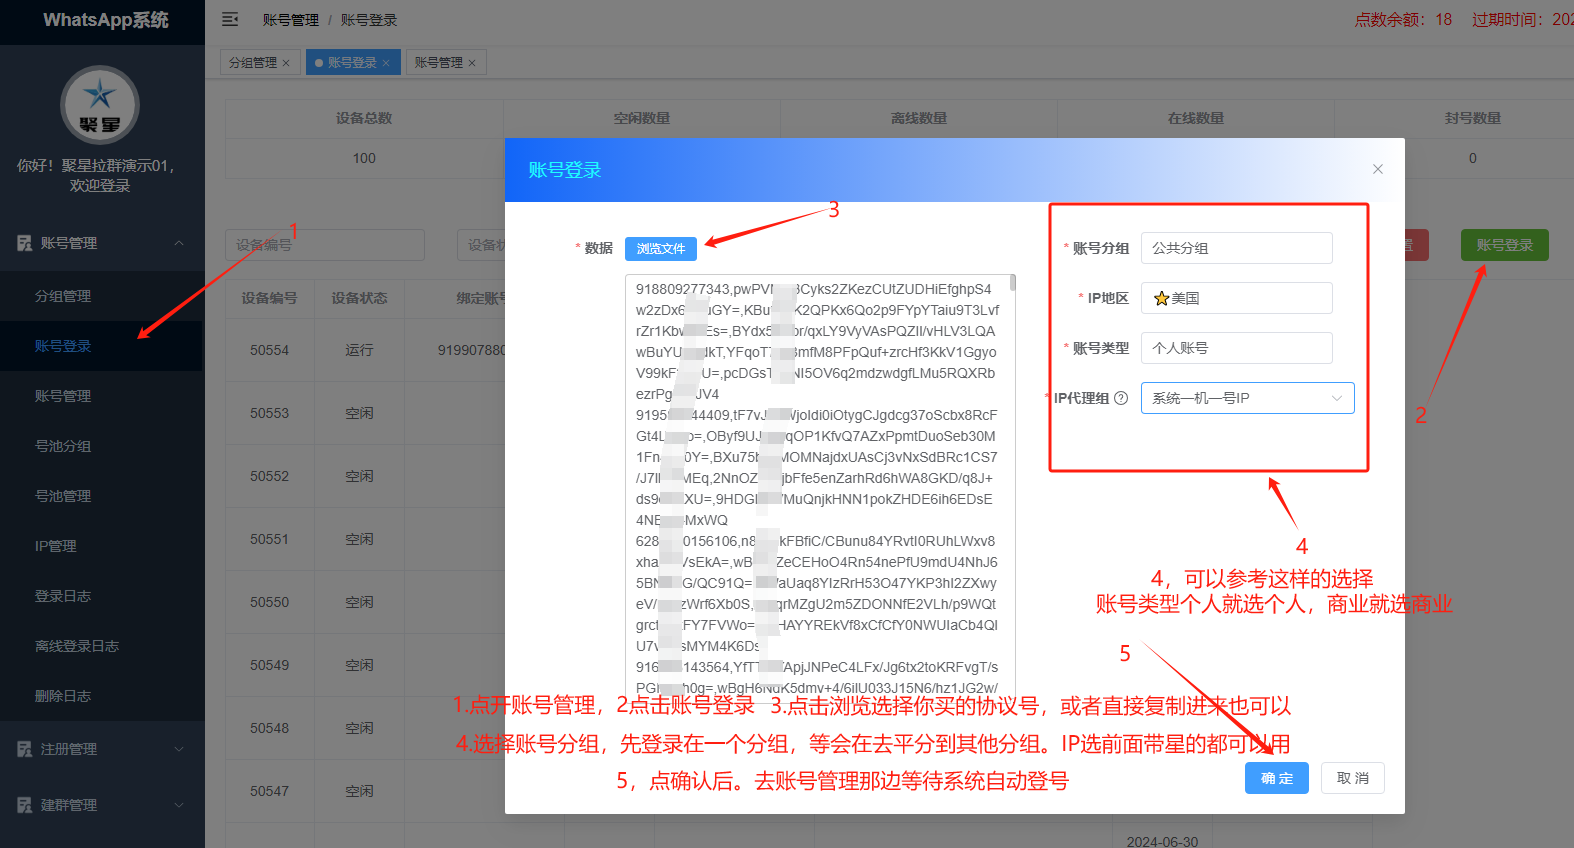Collapse the 账号管理 sidebar section

point(179,243)
